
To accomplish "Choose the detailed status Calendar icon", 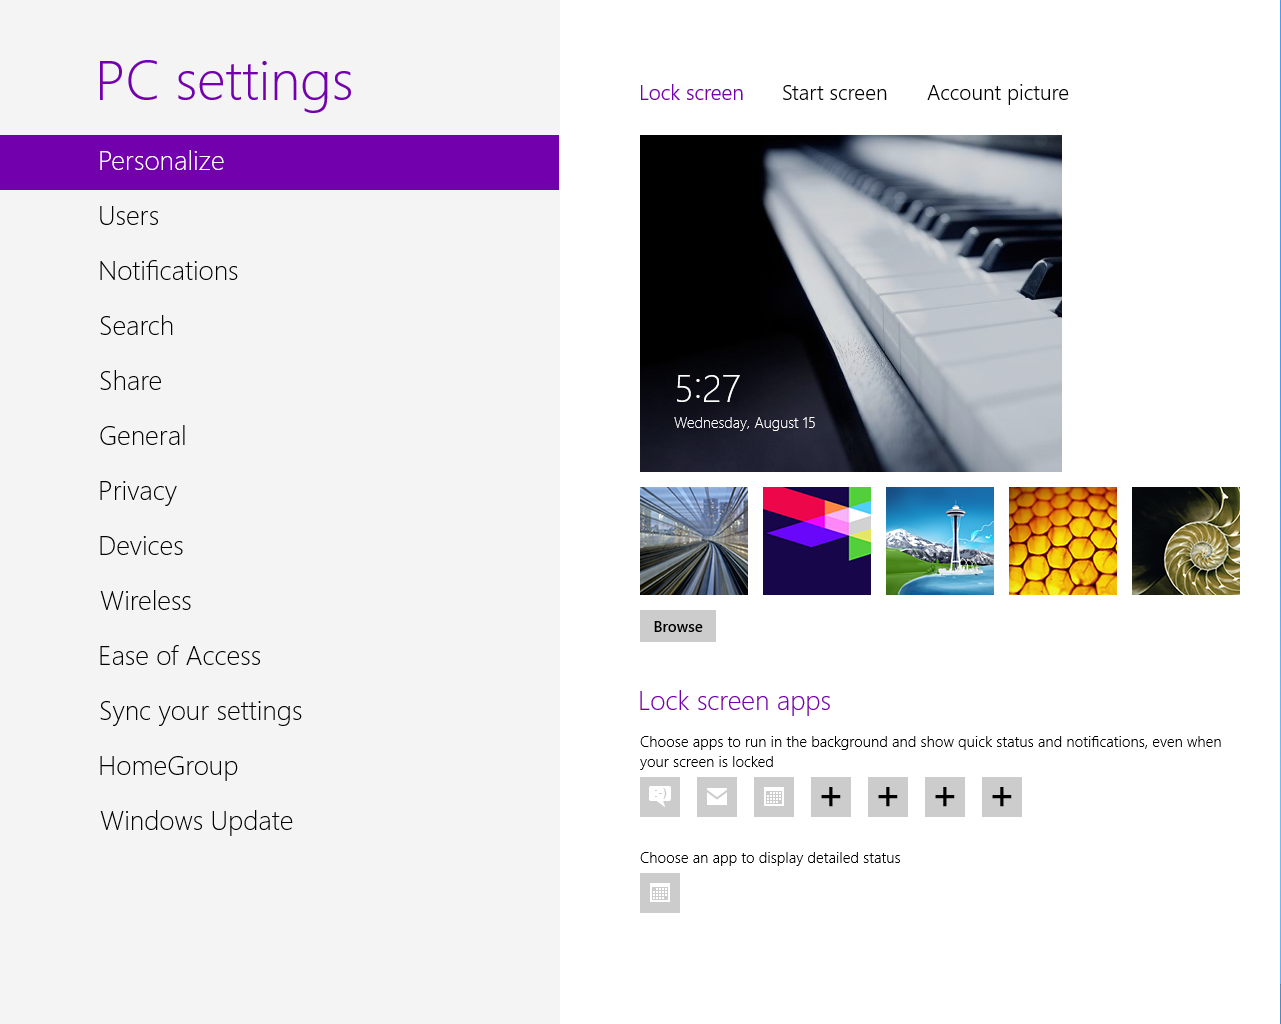I will coord(660,893).
